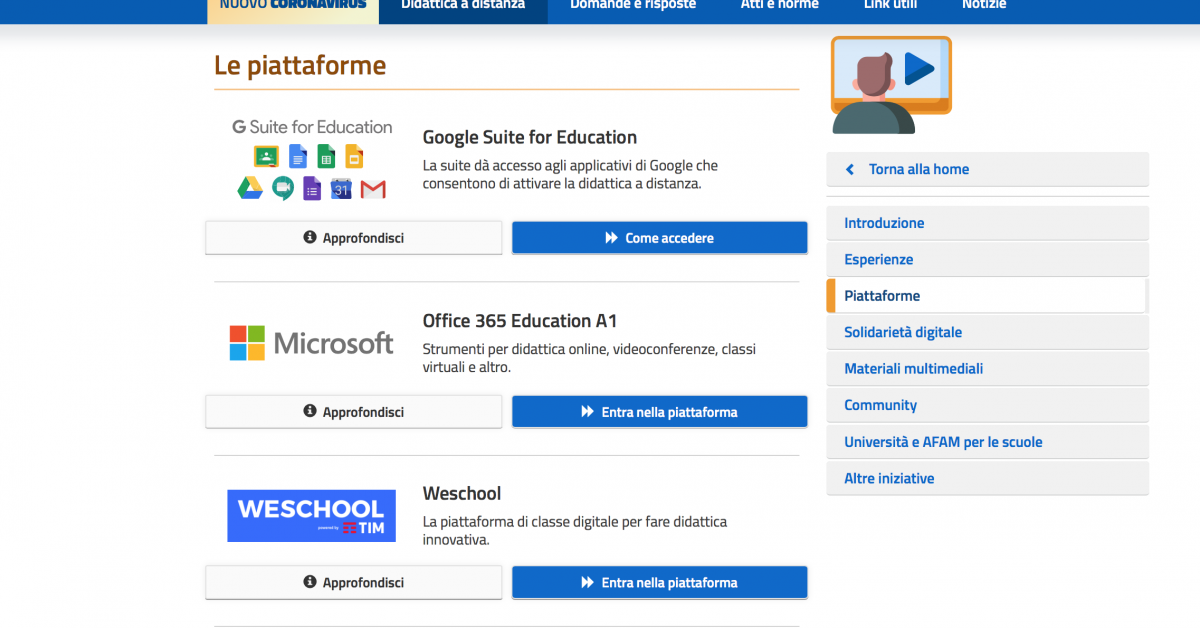Click the video lesson illustration icon
This screenshot has height=628, width=1200.
pyautogui.click(x=891, y=85)
